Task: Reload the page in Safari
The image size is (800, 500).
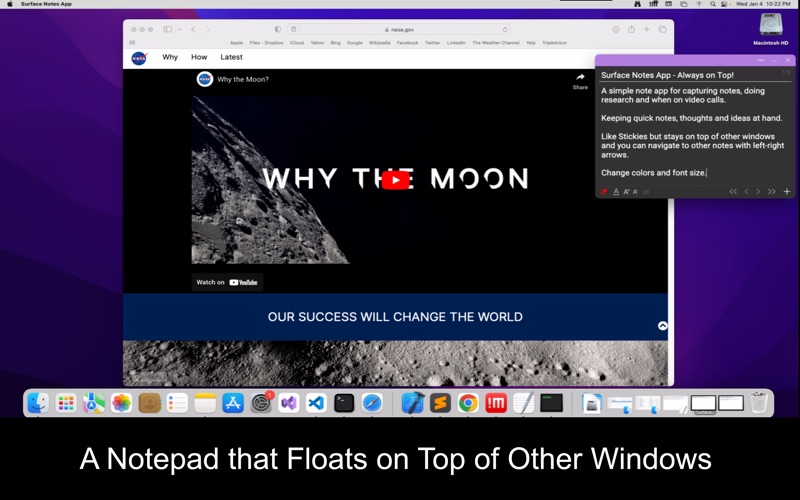Action: click(x=505, y=30)
